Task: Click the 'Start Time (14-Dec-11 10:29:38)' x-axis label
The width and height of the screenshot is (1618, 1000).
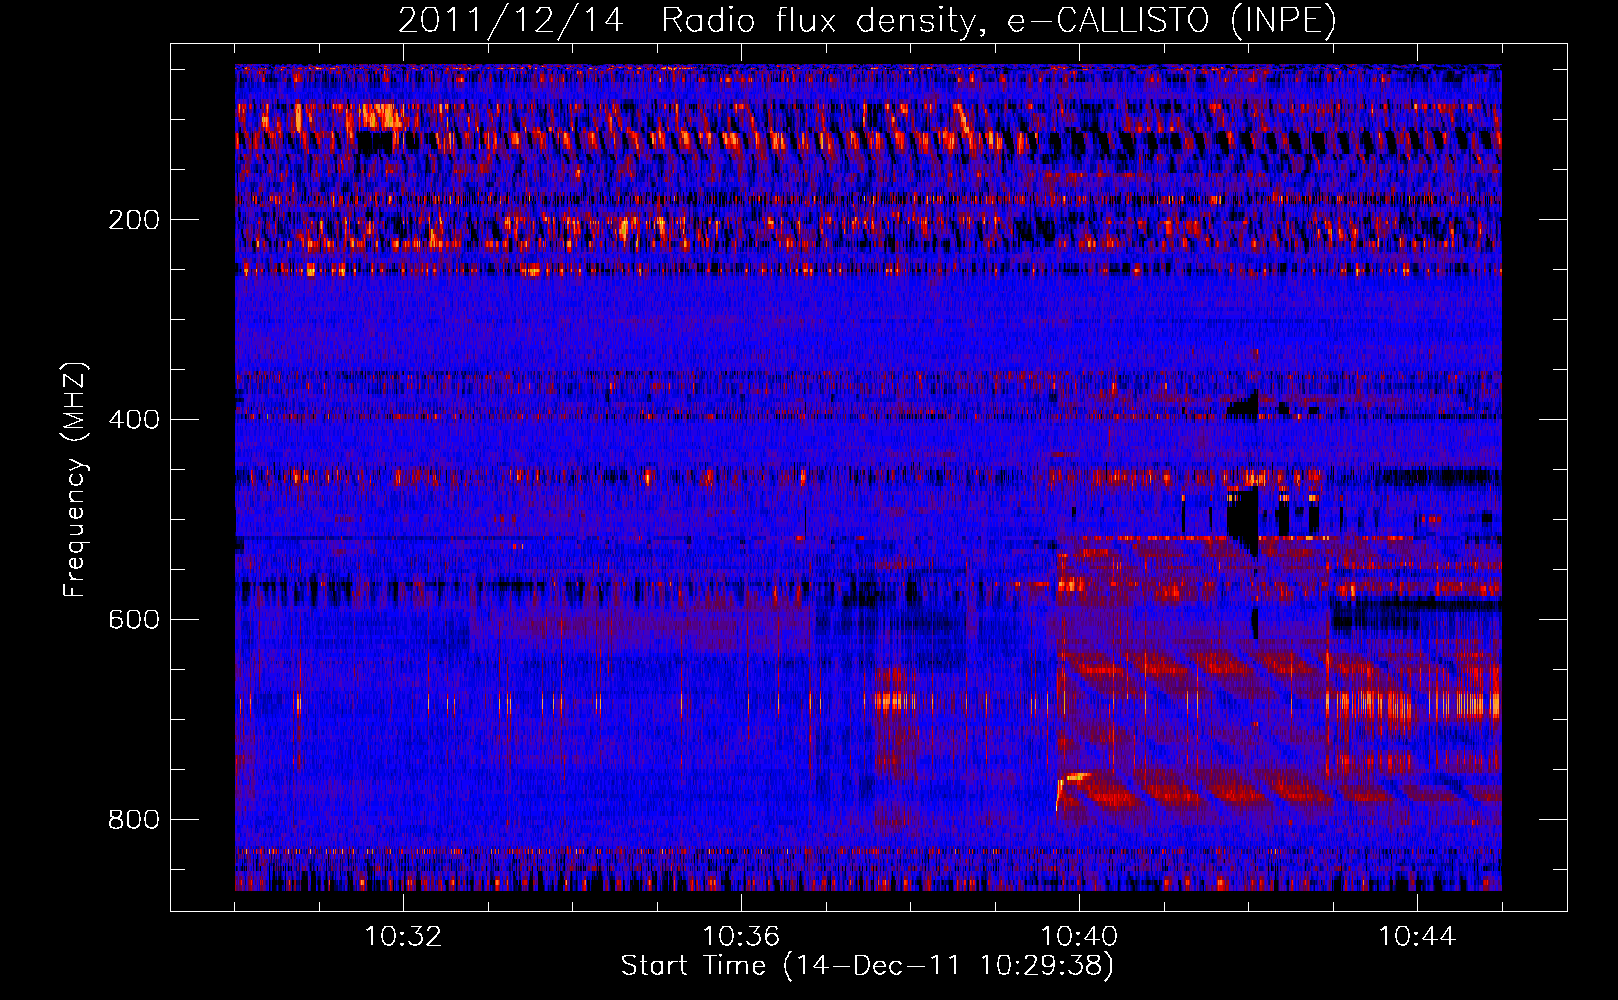Action: click(867, 966)
